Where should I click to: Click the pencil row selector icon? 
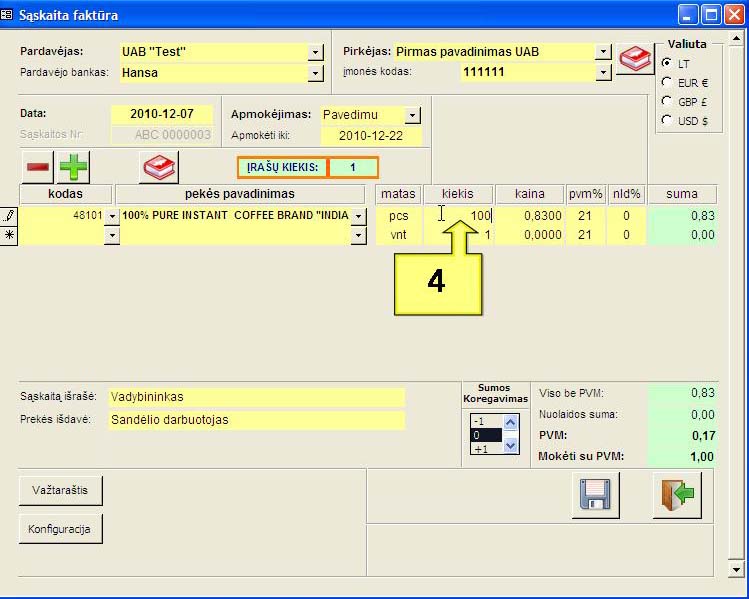(9, 216)
